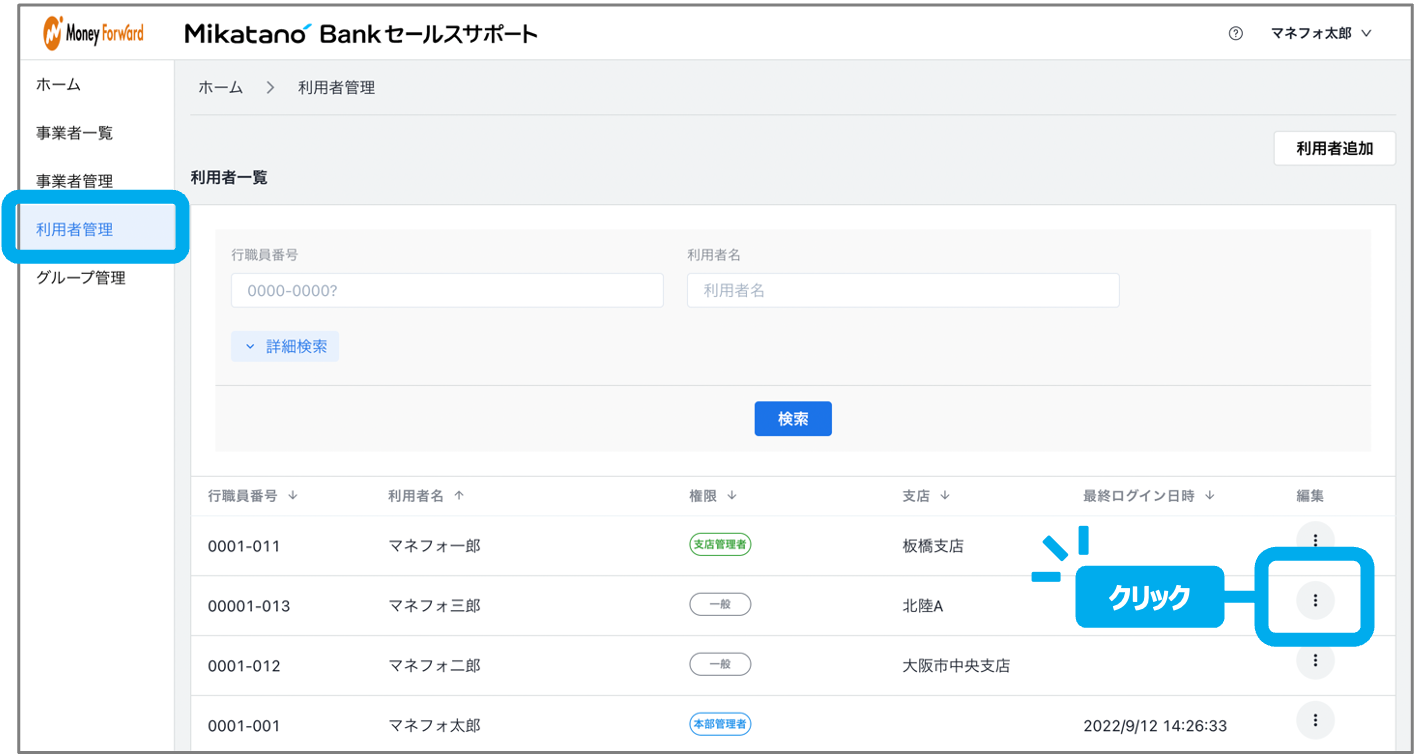This screenshot has width=1416, height=756.
Task: Open 事業者管理 in the sidebar
Action: [75, 181]
